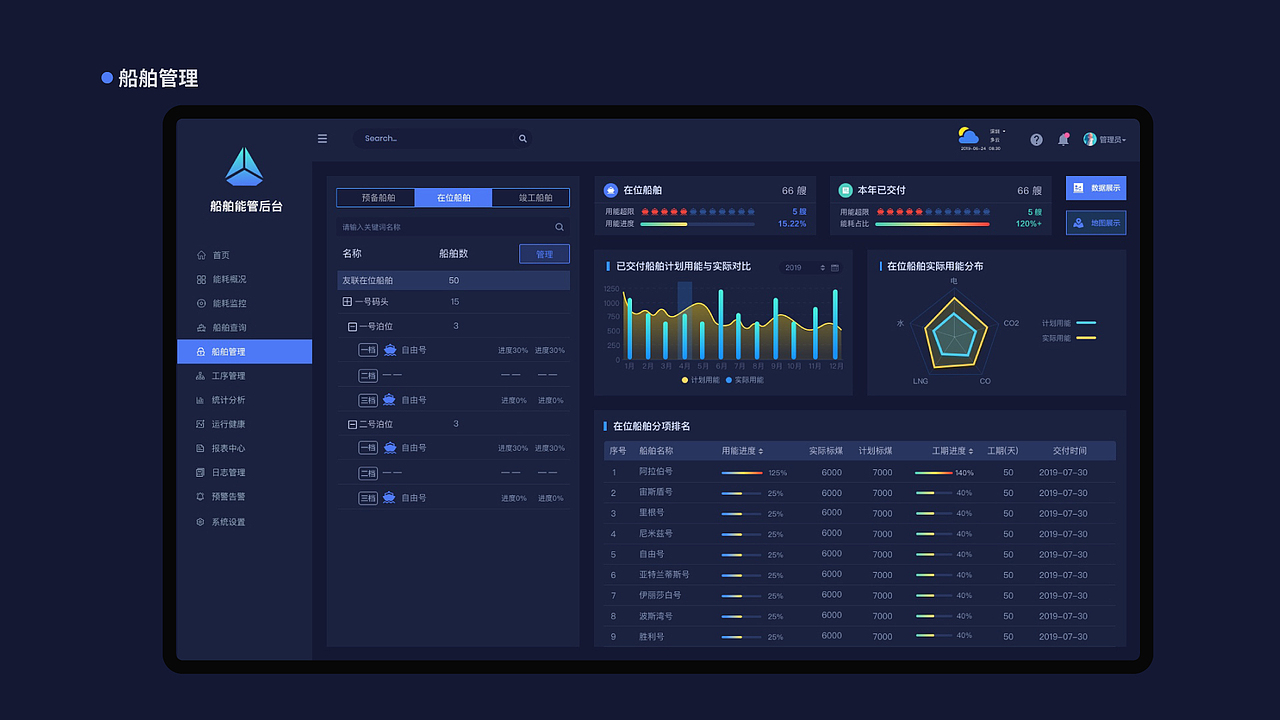Click the 管理 button
Viewport: 1280px width, 720px height.
(x=544, y=254)
